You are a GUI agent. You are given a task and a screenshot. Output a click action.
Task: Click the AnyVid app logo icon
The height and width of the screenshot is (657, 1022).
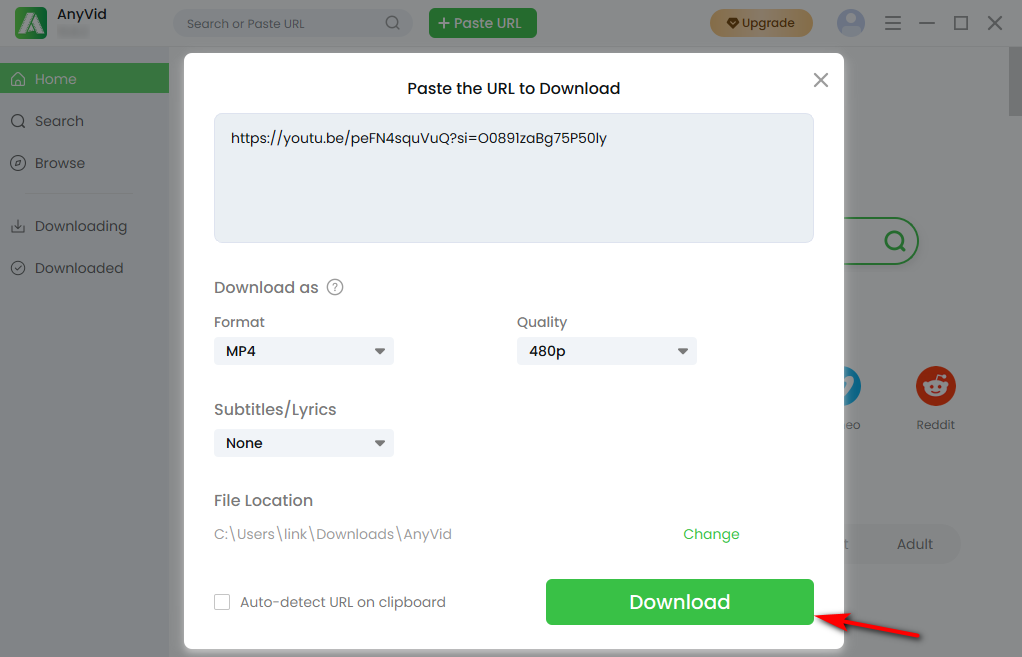pos(31,23)
